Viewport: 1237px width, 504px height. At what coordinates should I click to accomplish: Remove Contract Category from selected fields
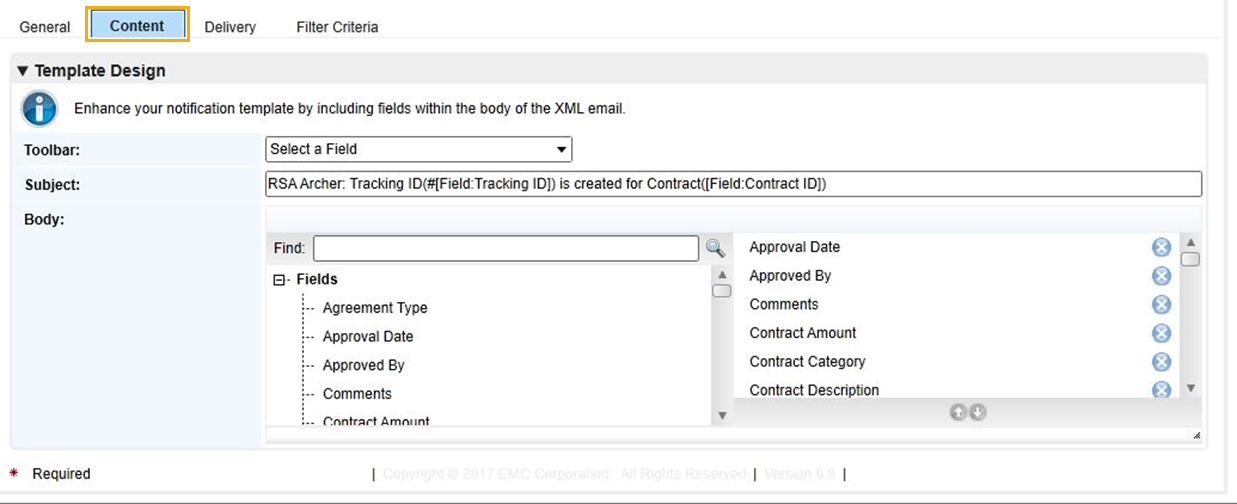pos(1161,361)
